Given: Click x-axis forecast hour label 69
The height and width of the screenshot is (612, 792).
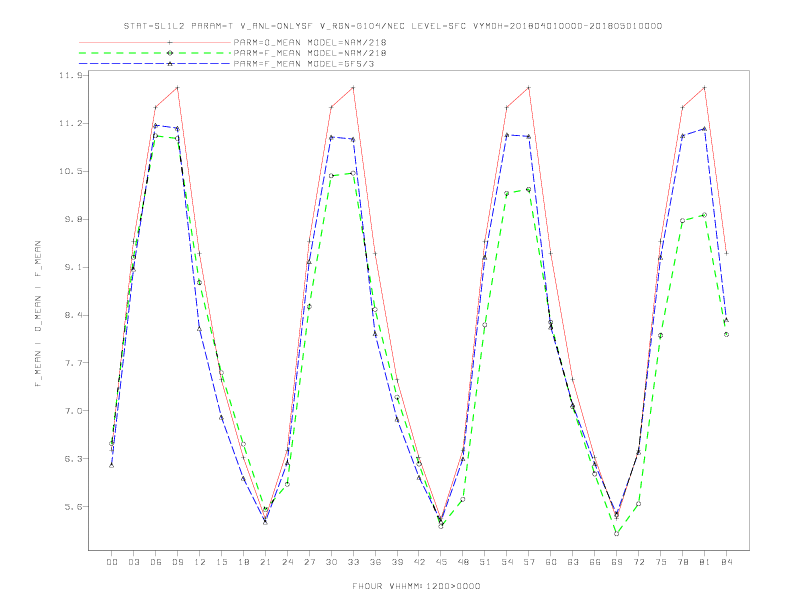Looking at the screenshot, I should pyautogui.click(x=617, y=562).
